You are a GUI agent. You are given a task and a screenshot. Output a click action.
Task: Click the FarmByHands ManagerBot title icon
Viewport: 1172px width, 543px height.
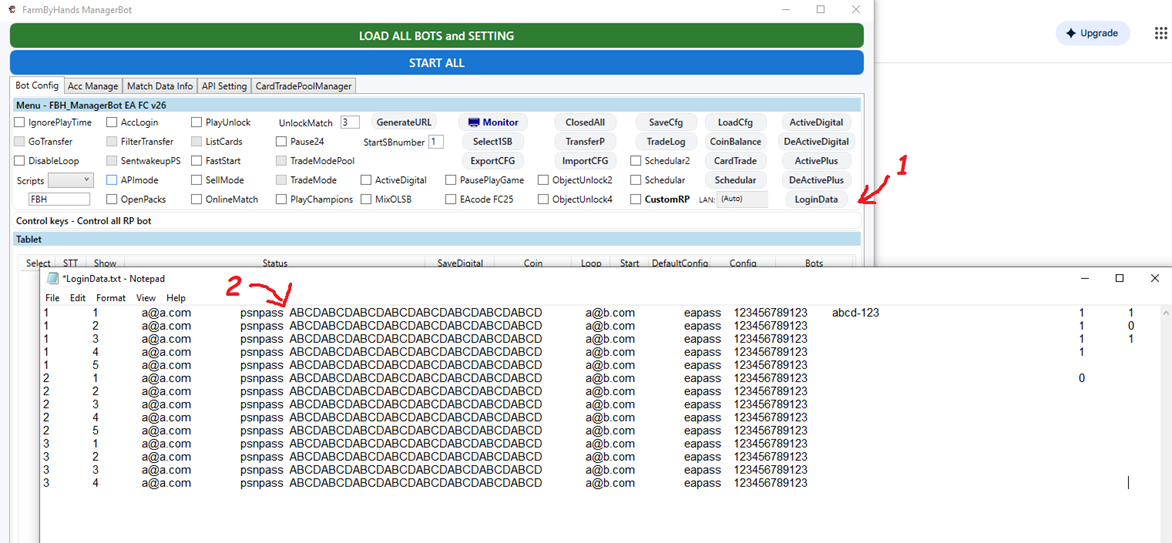pos(13,10)
